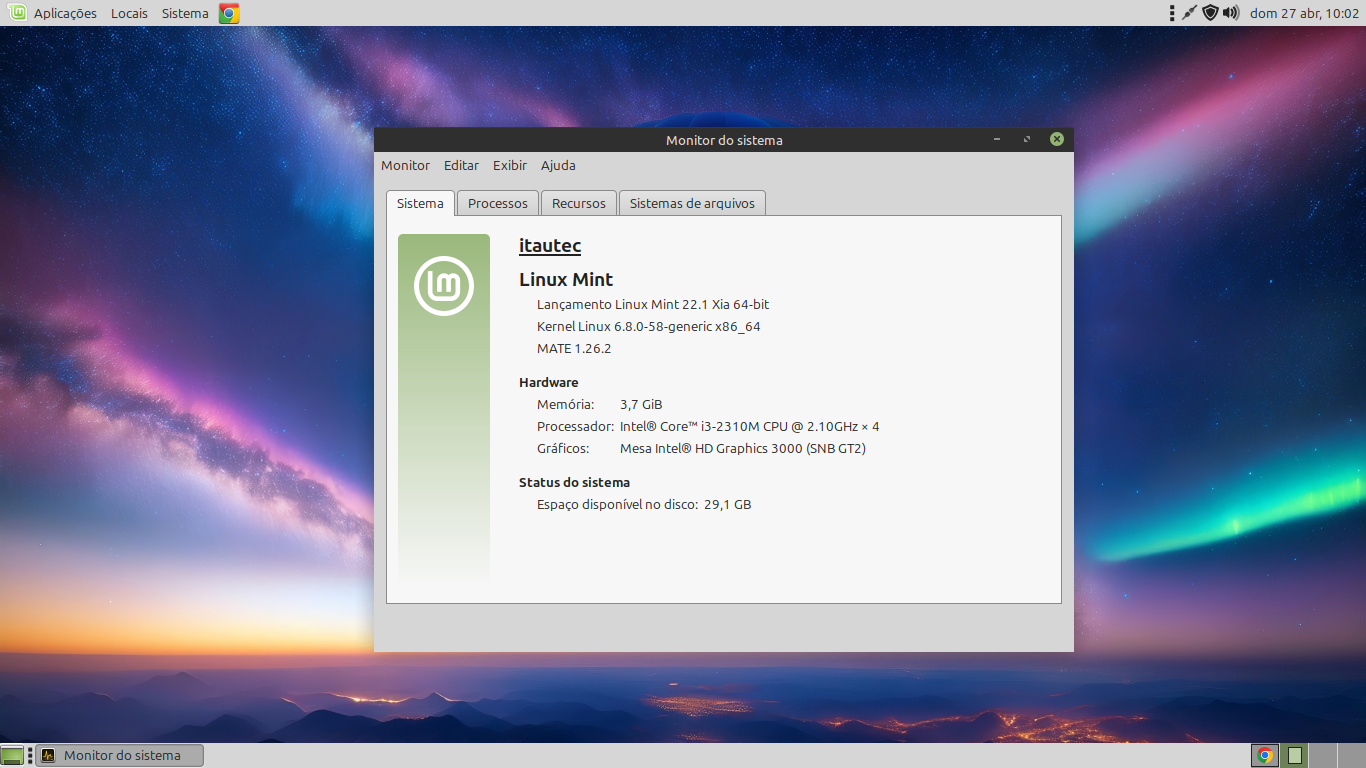Open the Ajuda menu
The height and width of the screenshot is (768, 1366).
click(558, 165)
